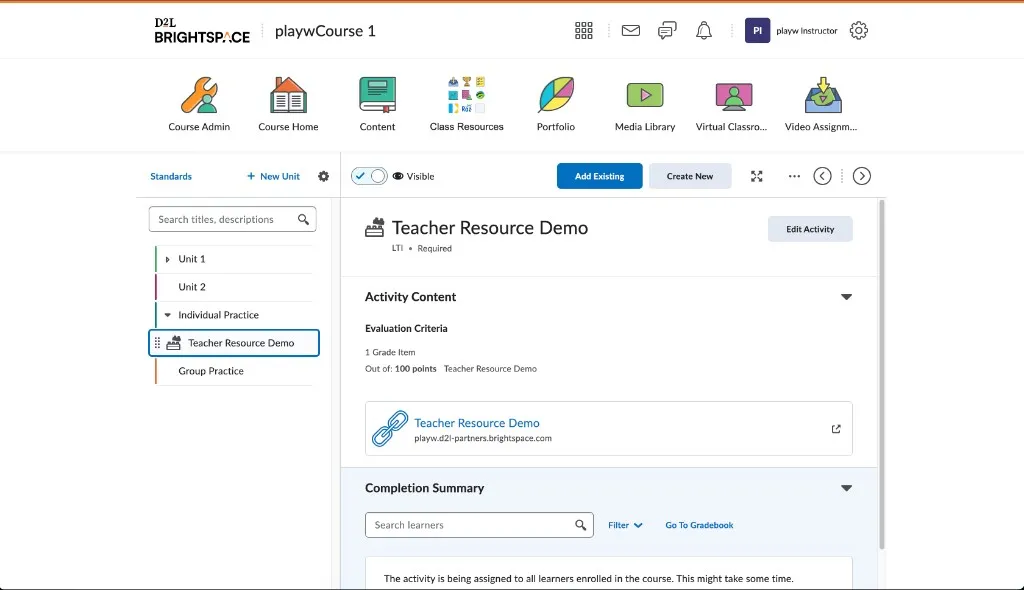Go to previous activity arrow
Screen dimensions: 1024x590
(822, 176)
